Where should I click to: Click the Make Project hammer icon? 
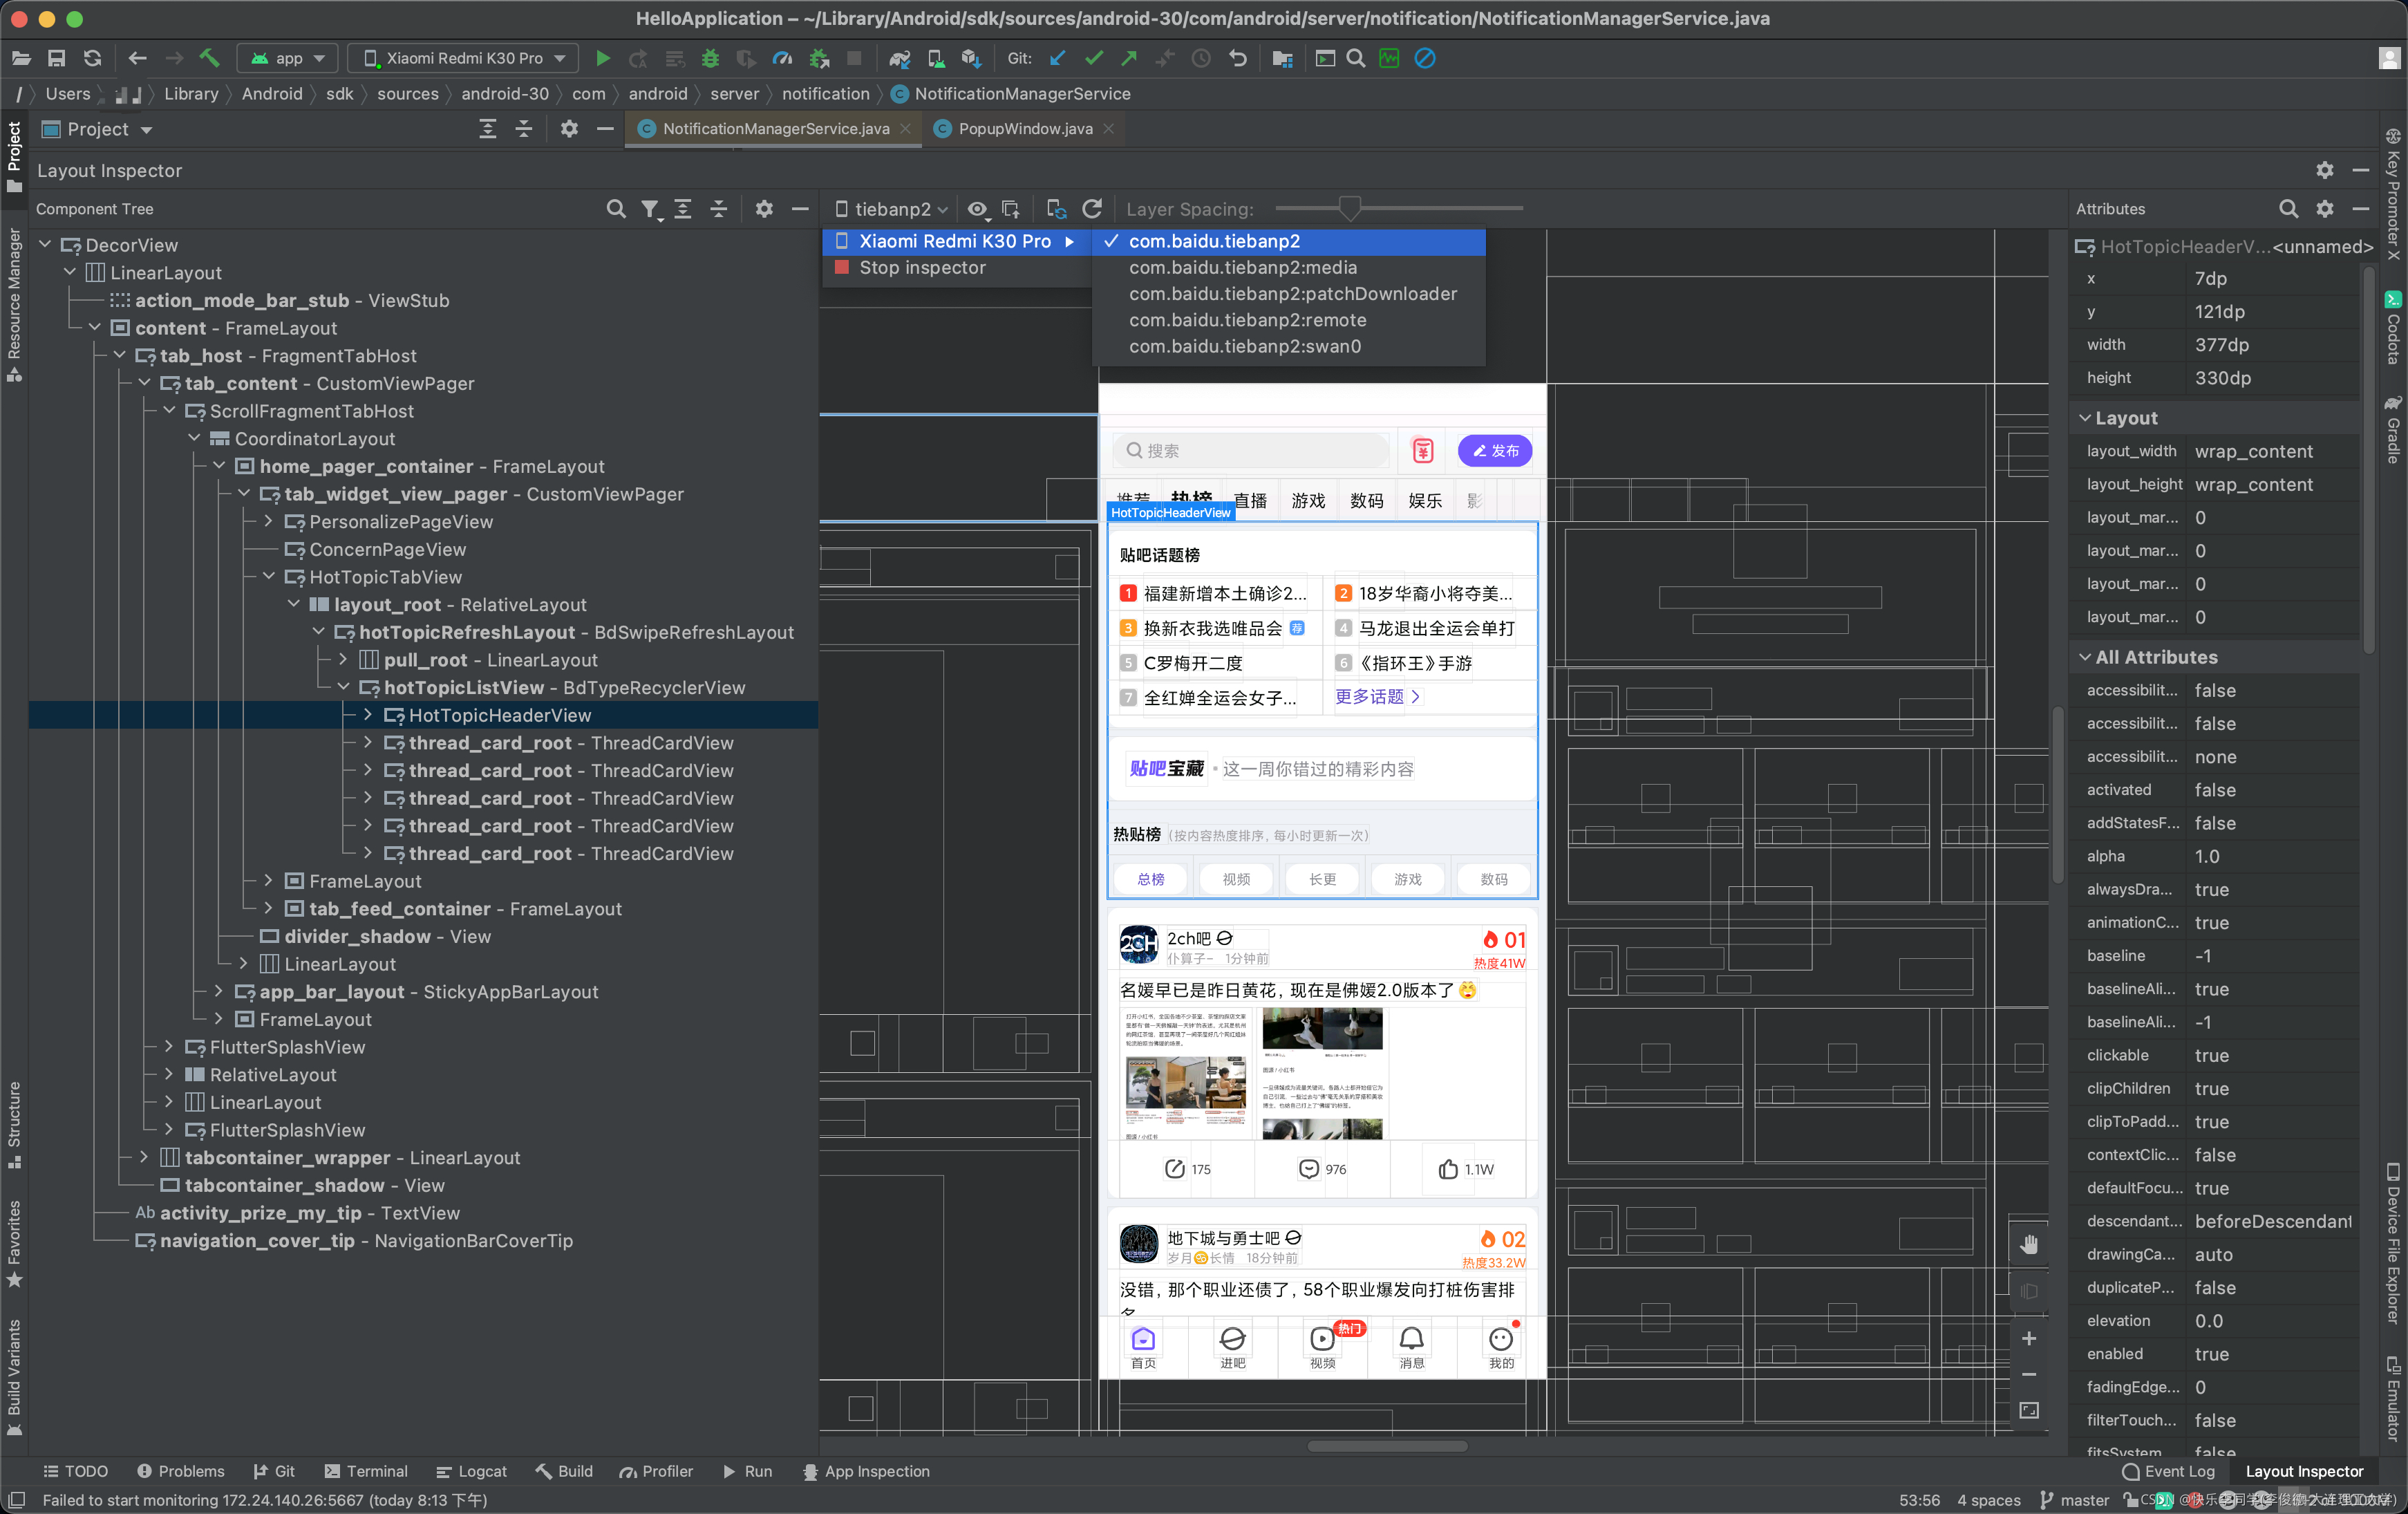pyautogui.click(x=209, y=58)
